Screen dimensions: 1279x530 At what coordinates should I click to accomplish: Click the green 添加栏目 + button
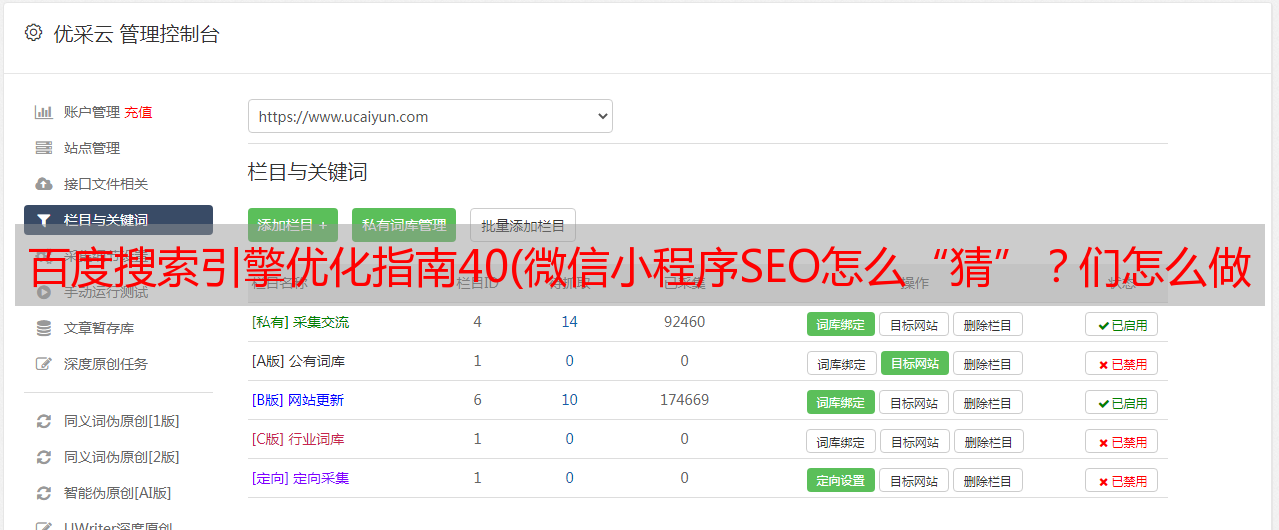(293, 225)
